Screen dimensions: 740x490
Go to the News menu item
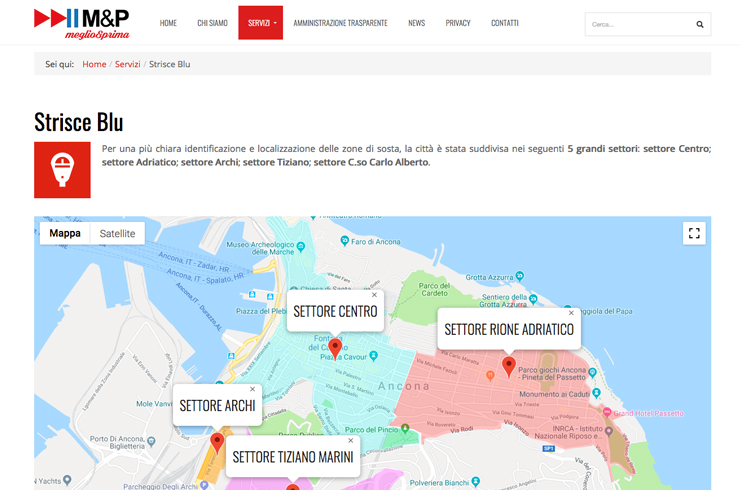pyautogui.click(x=416, y=23)
